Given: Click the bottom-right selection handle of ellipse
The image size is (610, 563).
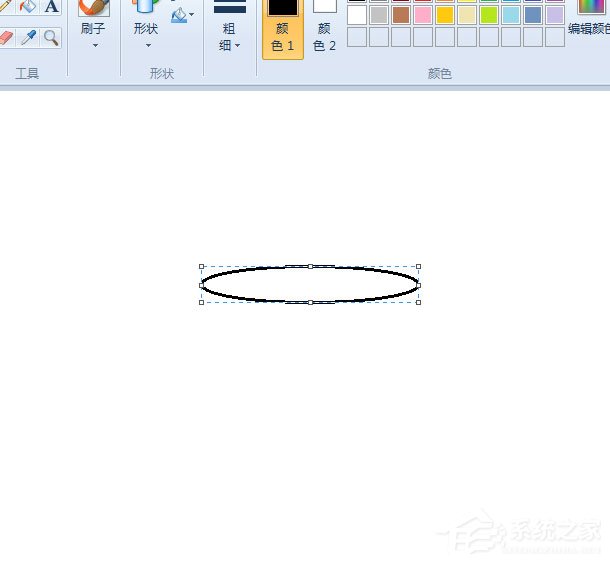Looking at the screenshot, I should click(419, 302).
